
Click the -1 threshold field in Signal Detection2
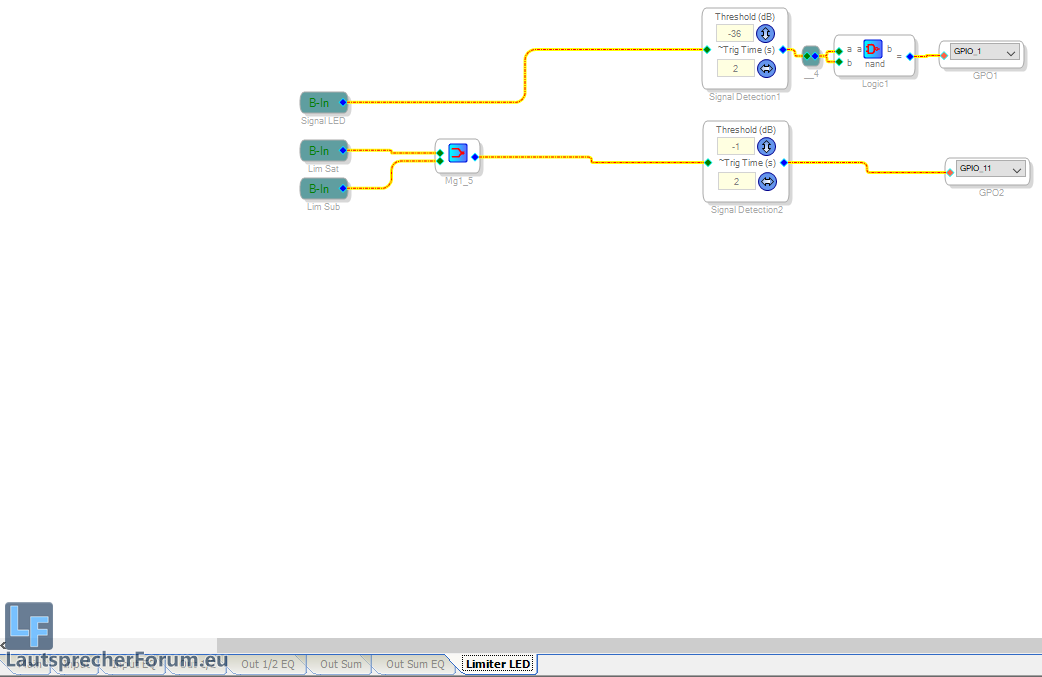736,146
